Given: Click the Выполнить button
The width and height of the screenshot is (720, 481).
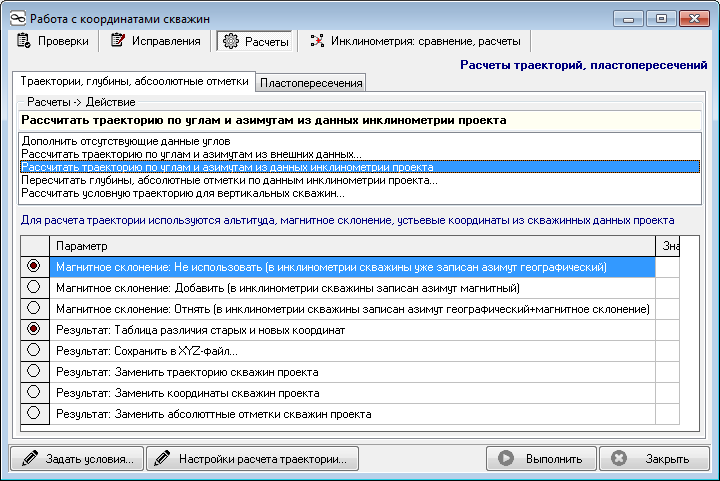Looking at the screenshot, I should tap(541, 459).
